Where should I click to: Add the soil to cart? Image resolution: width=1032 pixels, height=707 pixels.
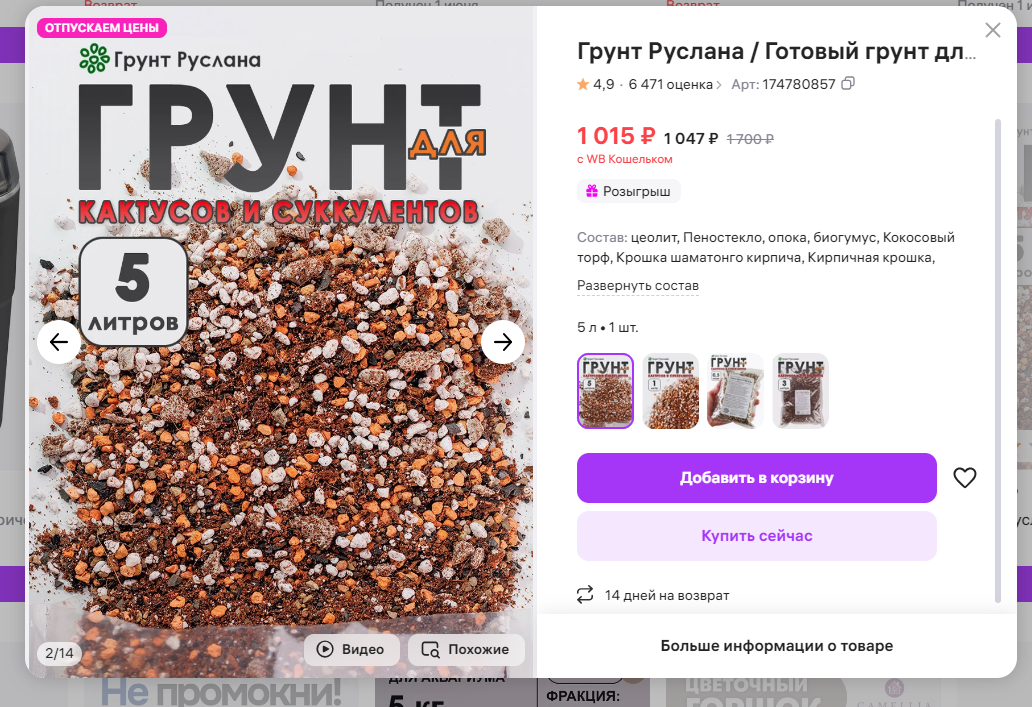[x=757, y=478]
